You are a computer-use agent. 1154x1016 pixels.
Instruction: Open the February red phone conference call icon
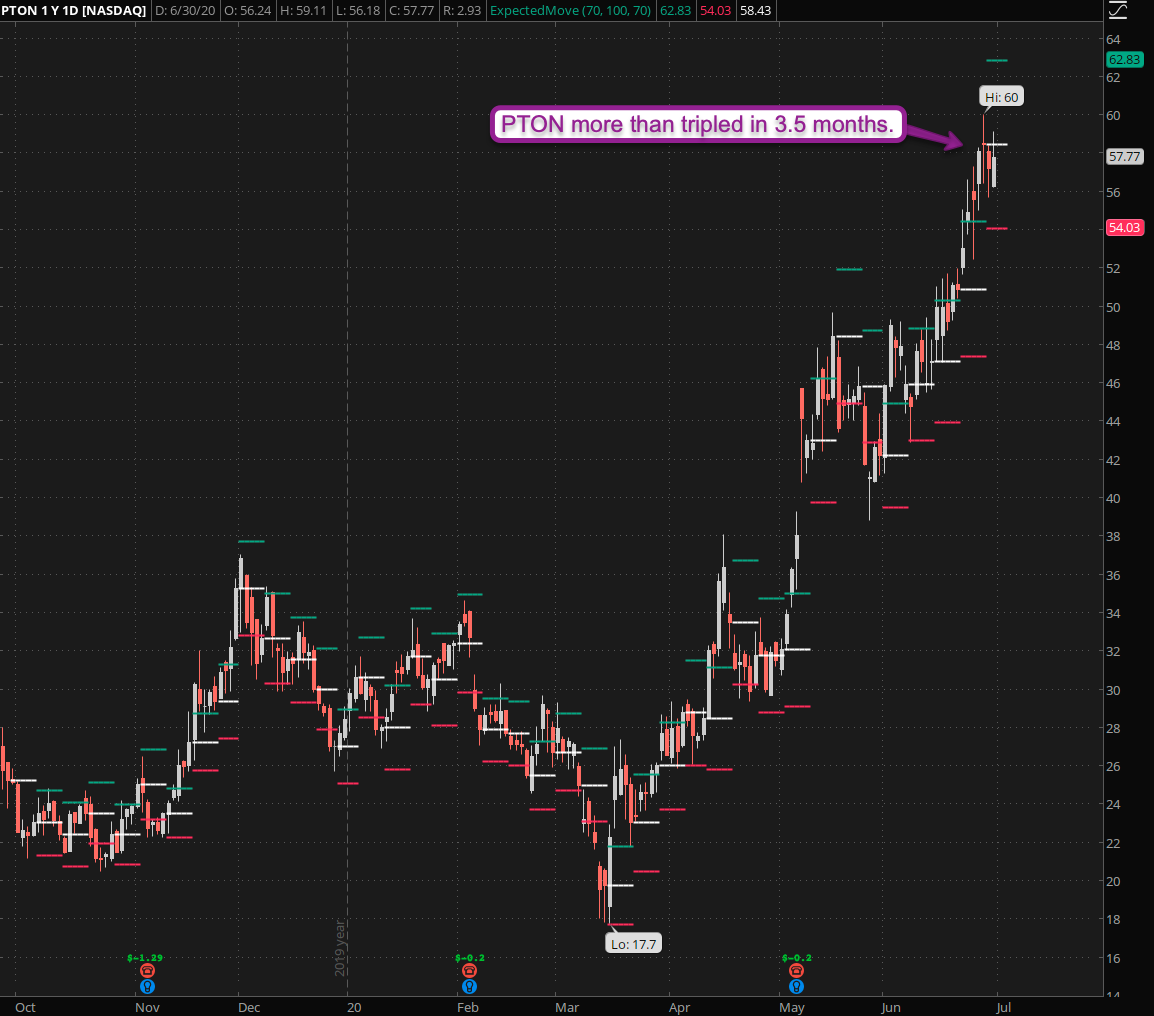470,971
